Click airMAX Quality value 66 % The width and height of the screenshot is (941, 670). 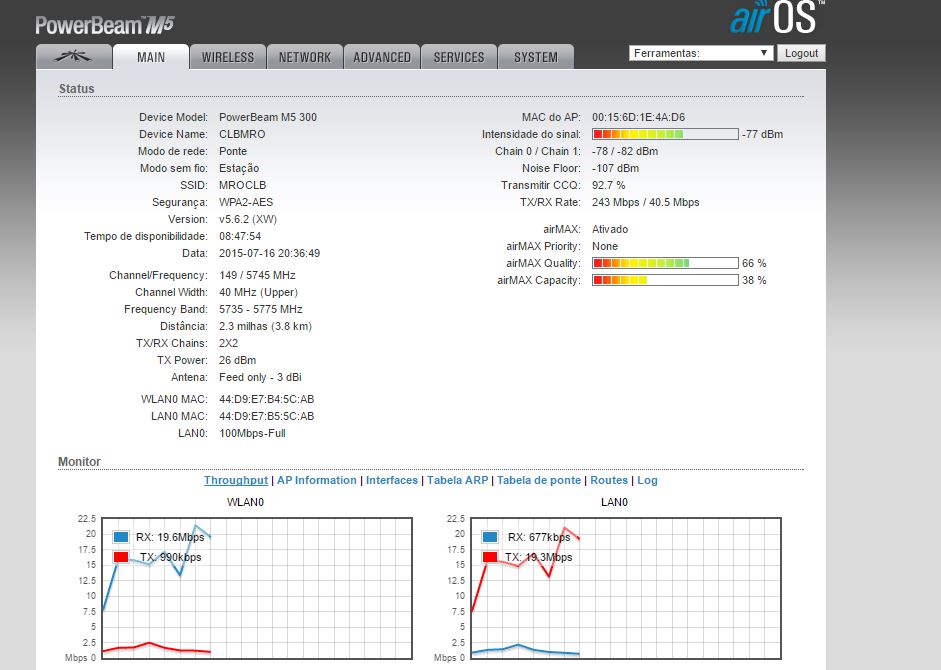click(754, 263)
